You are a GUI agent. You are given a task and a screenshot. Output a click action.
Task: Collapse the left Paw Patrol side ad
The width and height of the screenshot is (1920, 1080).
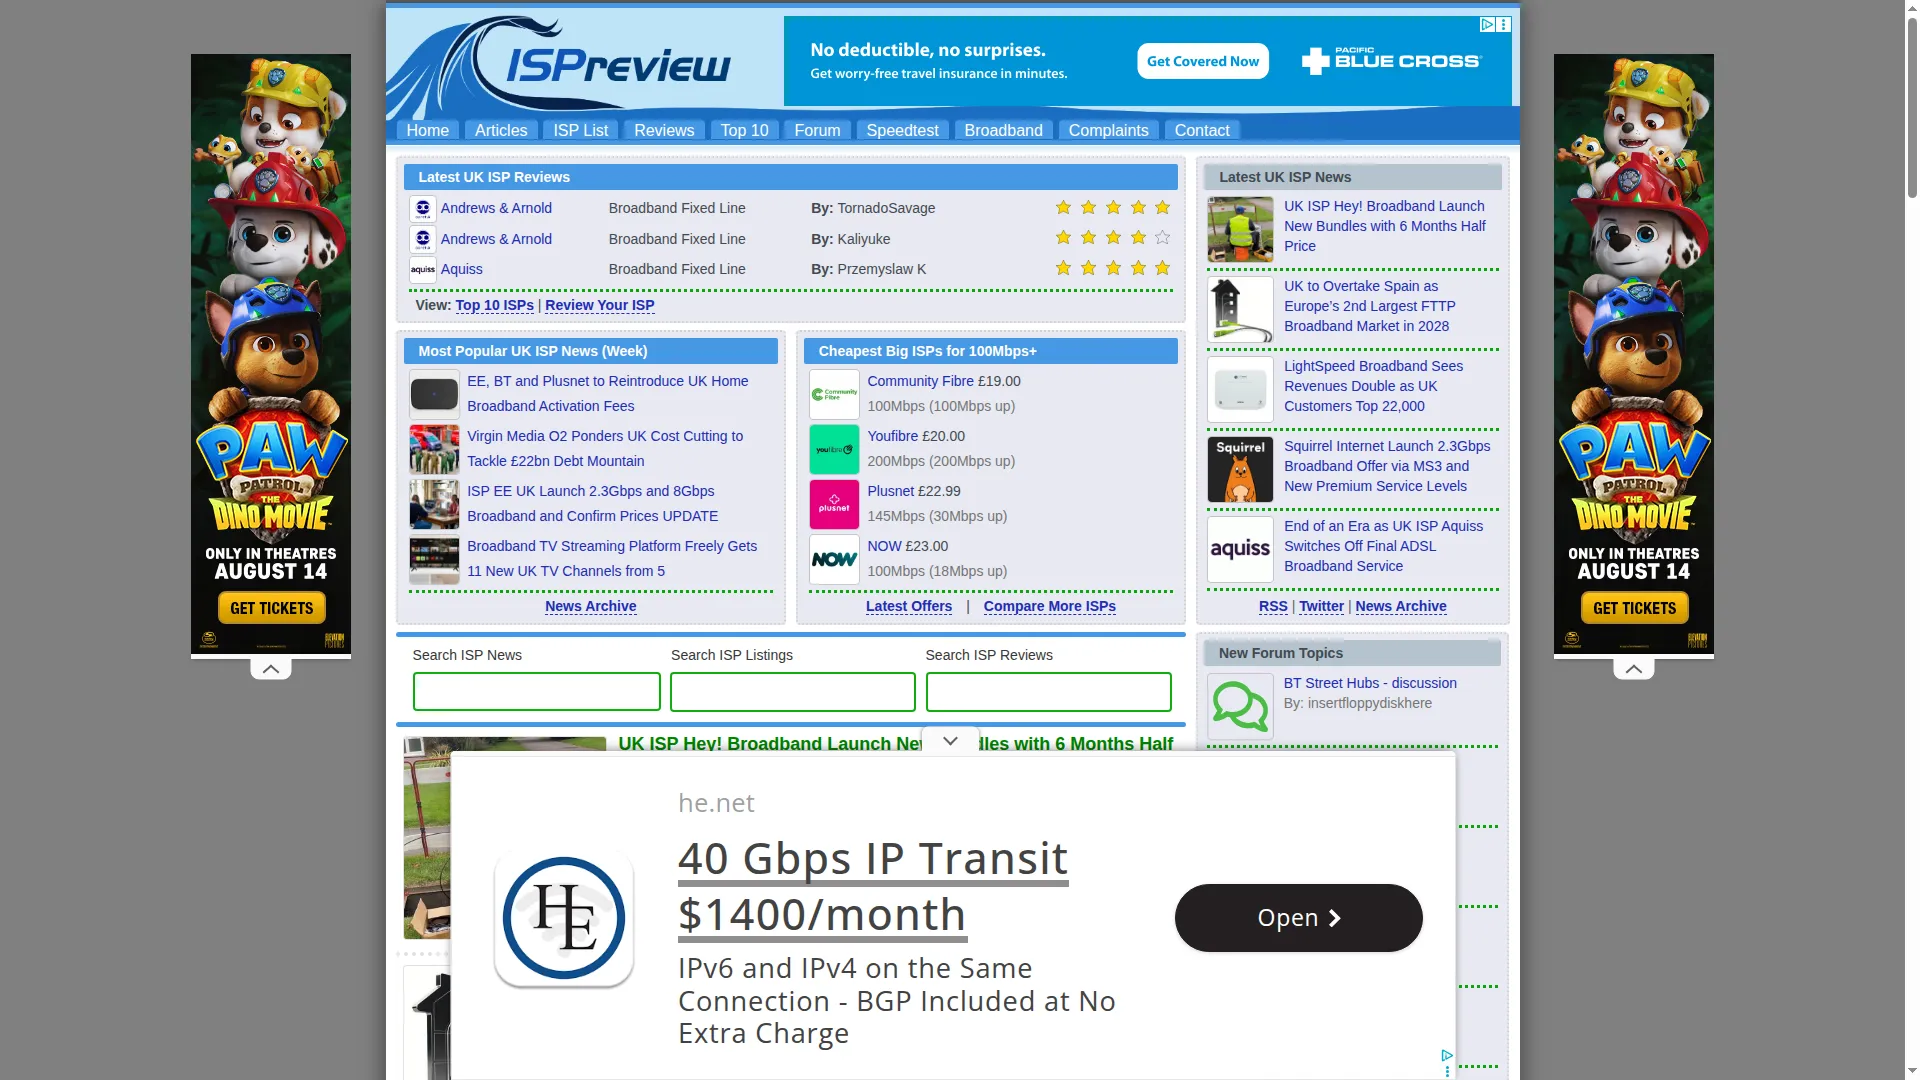pyautogui.click(x=271, y=669)
